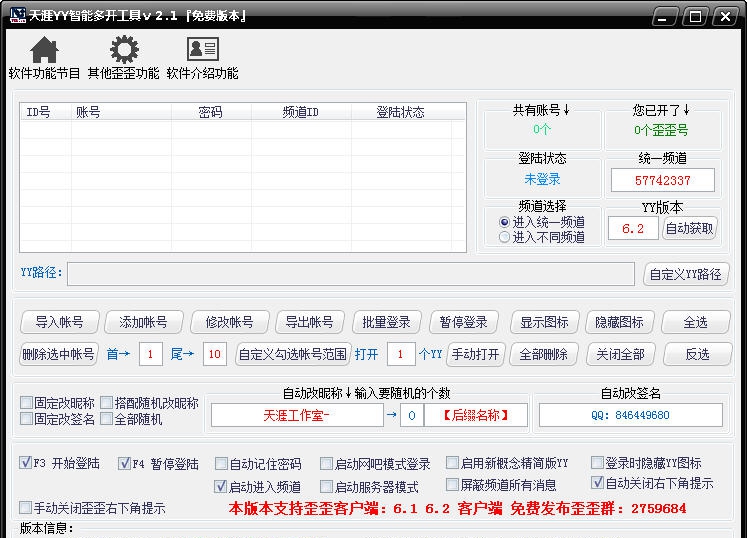This screenshot has width=747, height=538.
Task: Click the 自定义YY路径 button
Action: point(685,274)
